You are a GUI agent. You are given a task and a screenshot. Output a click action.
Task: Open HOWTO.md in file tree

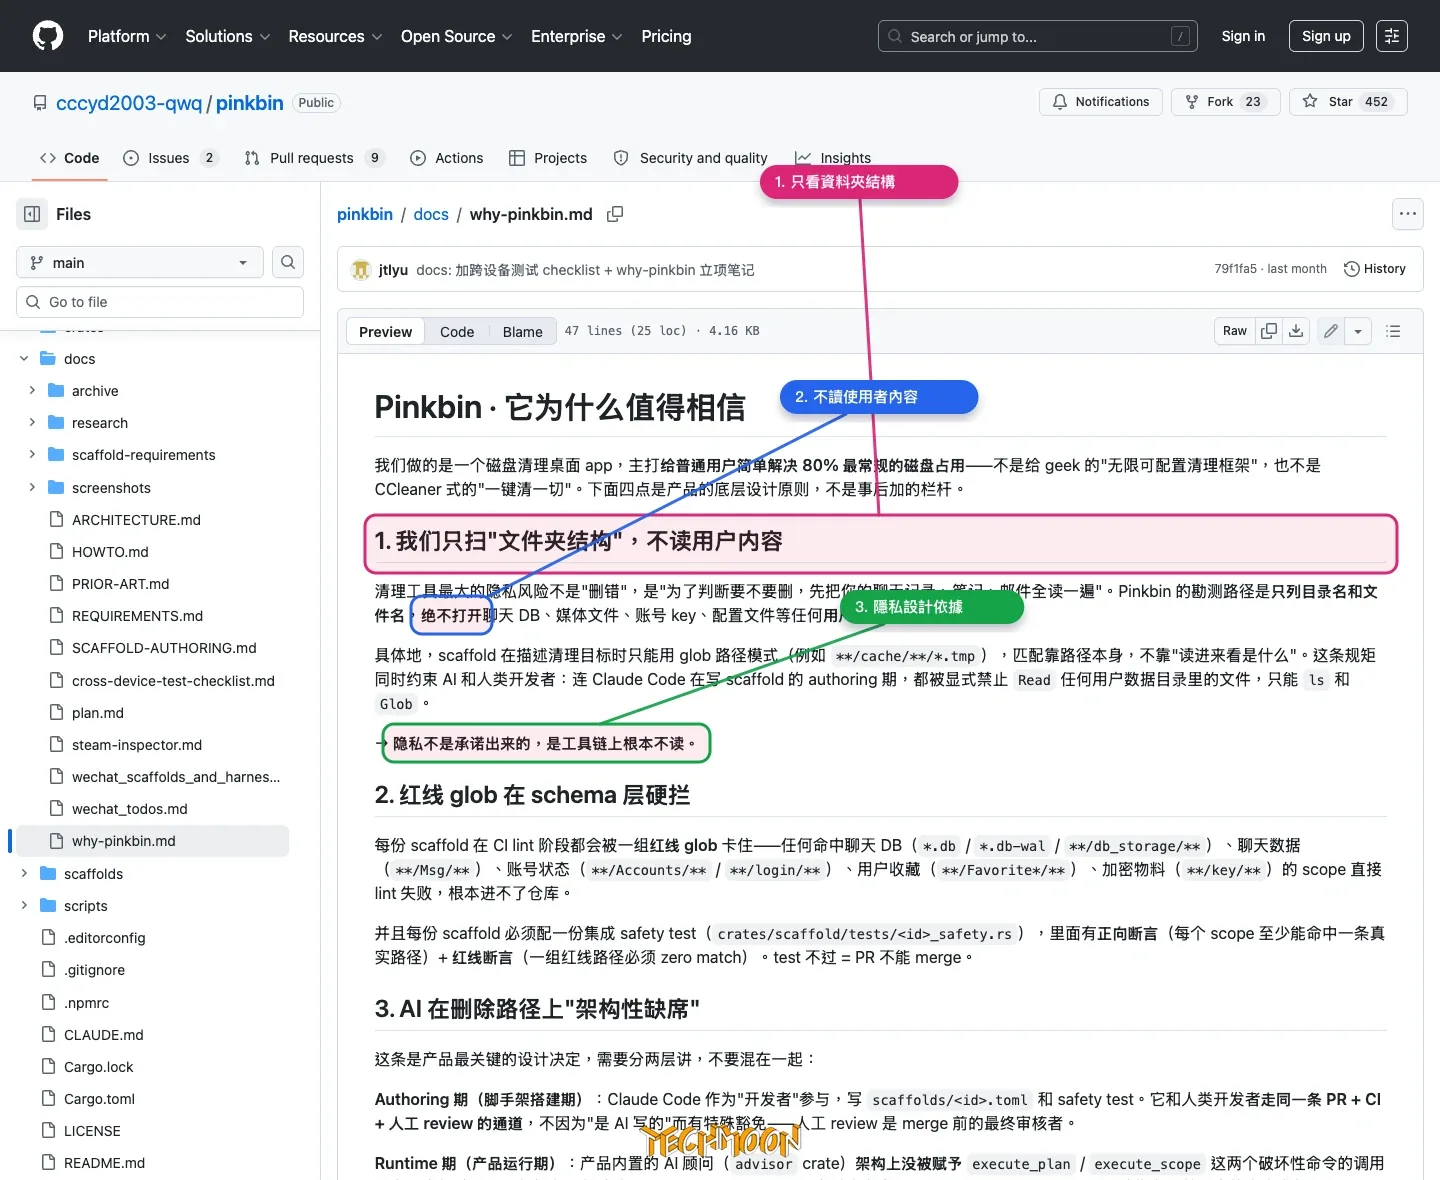110,552
